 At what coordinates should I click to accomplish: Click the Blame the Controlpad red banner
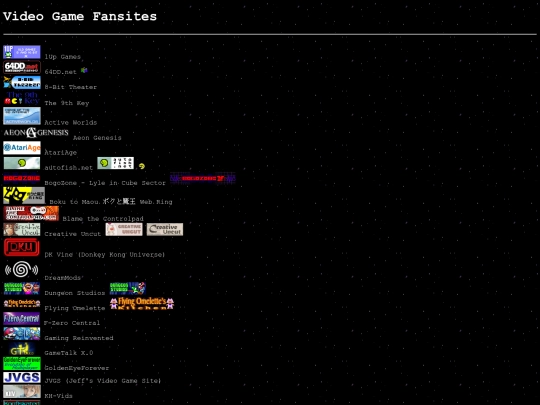31,213
